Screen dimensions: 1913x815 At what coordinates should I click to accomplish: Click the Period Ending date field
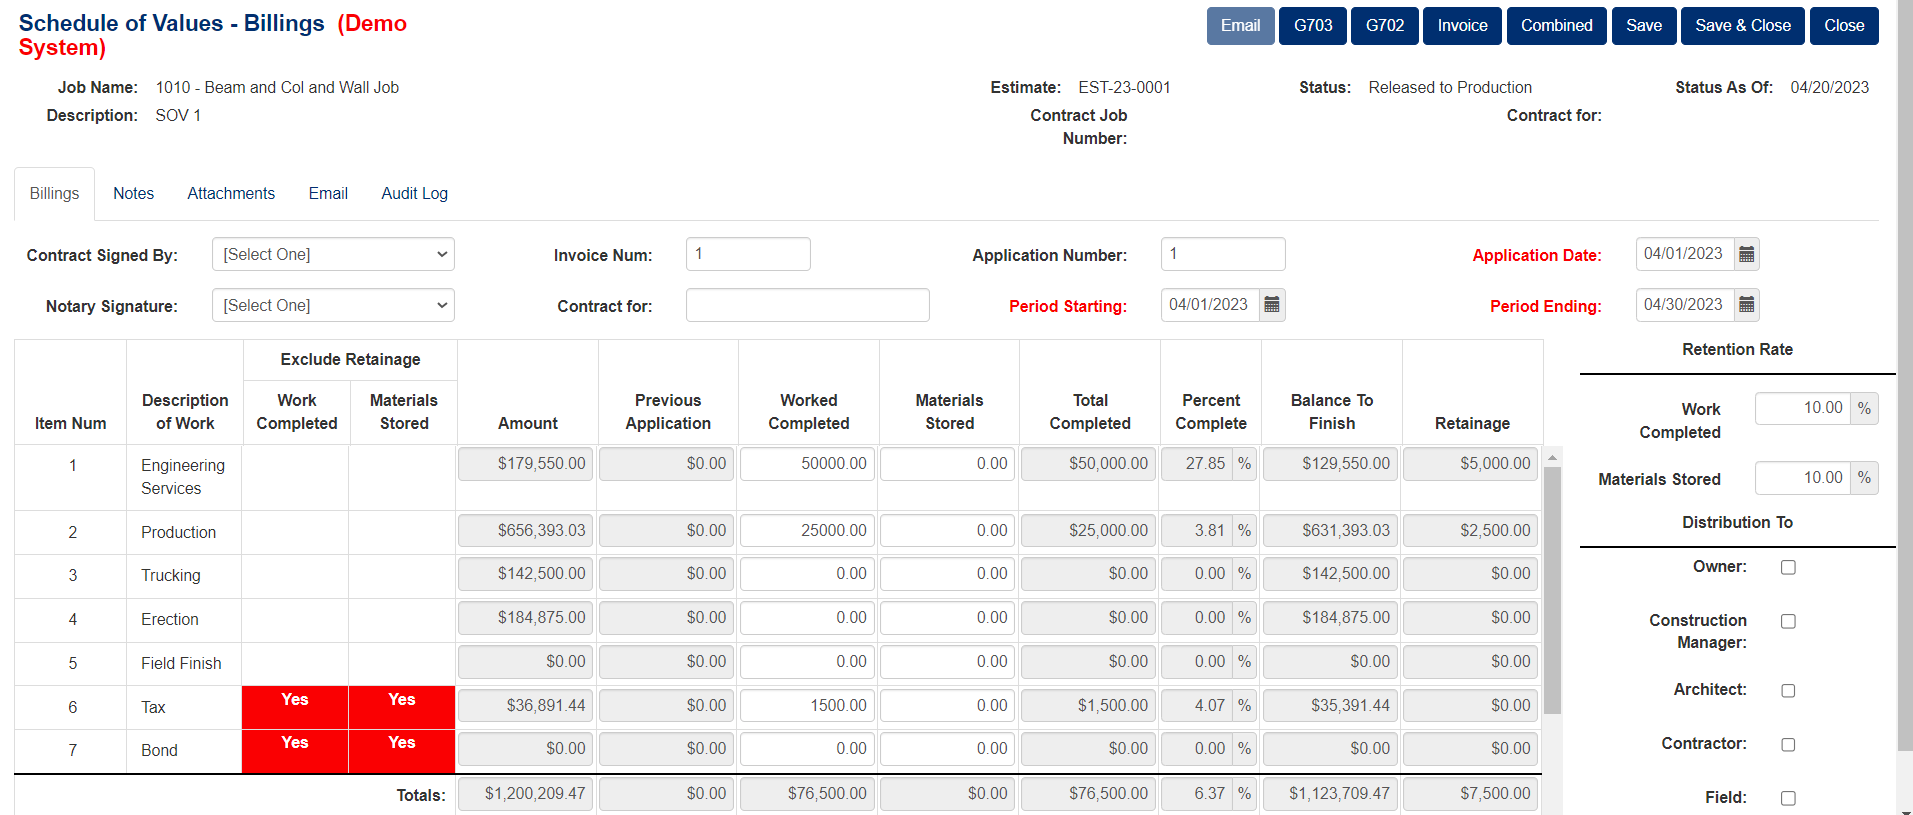pos(1685,305)
